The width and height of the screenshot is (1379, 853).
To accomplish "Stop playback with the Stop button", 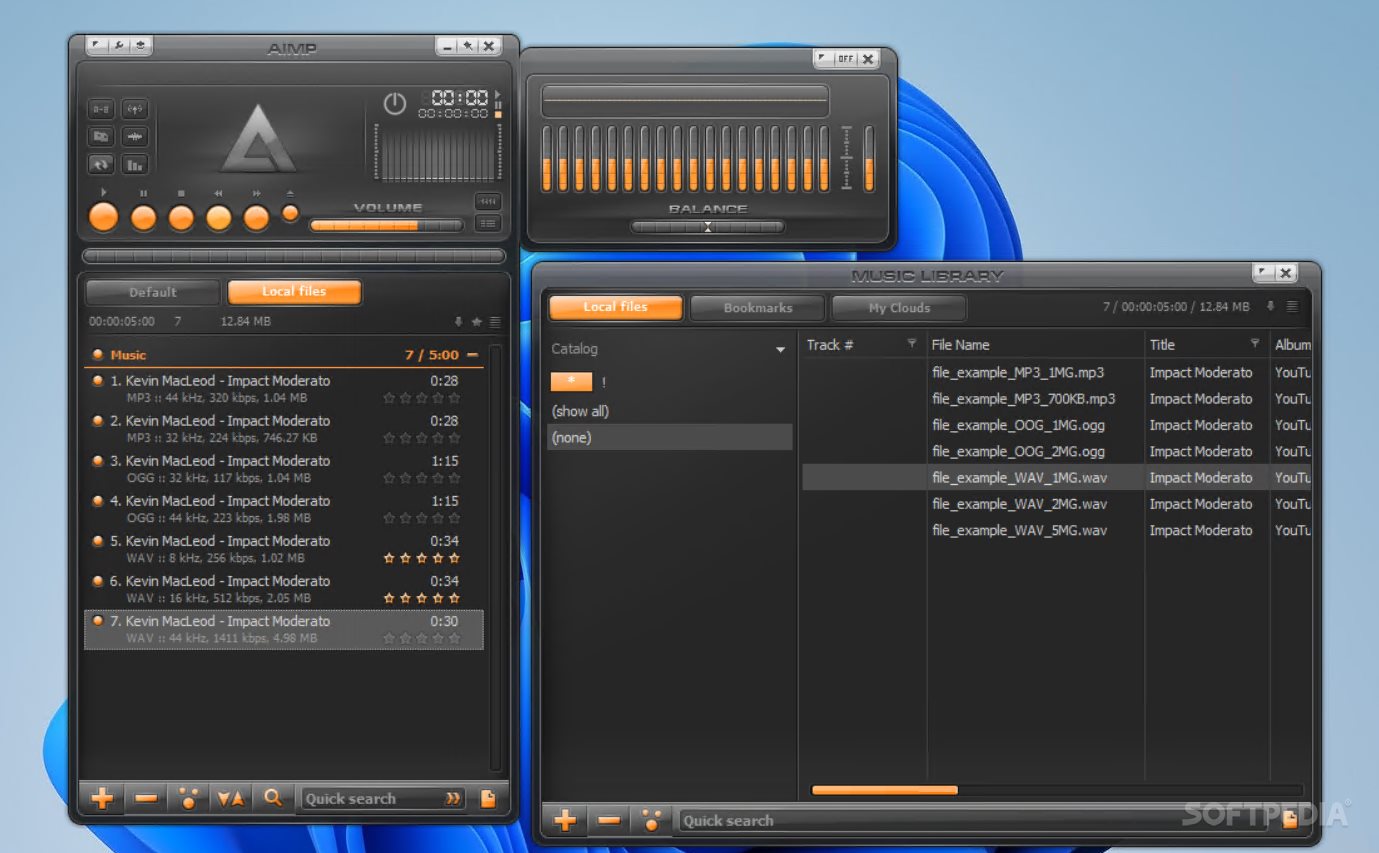I will (181, 217).
